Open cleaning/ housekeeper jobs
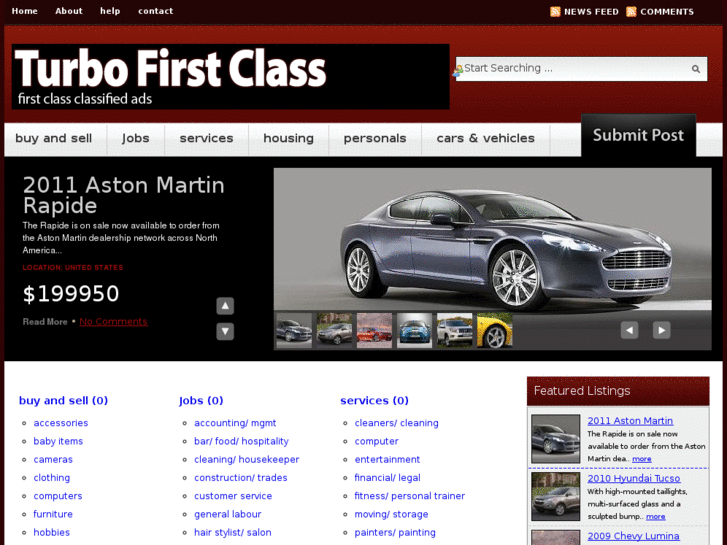 [247, 459]
